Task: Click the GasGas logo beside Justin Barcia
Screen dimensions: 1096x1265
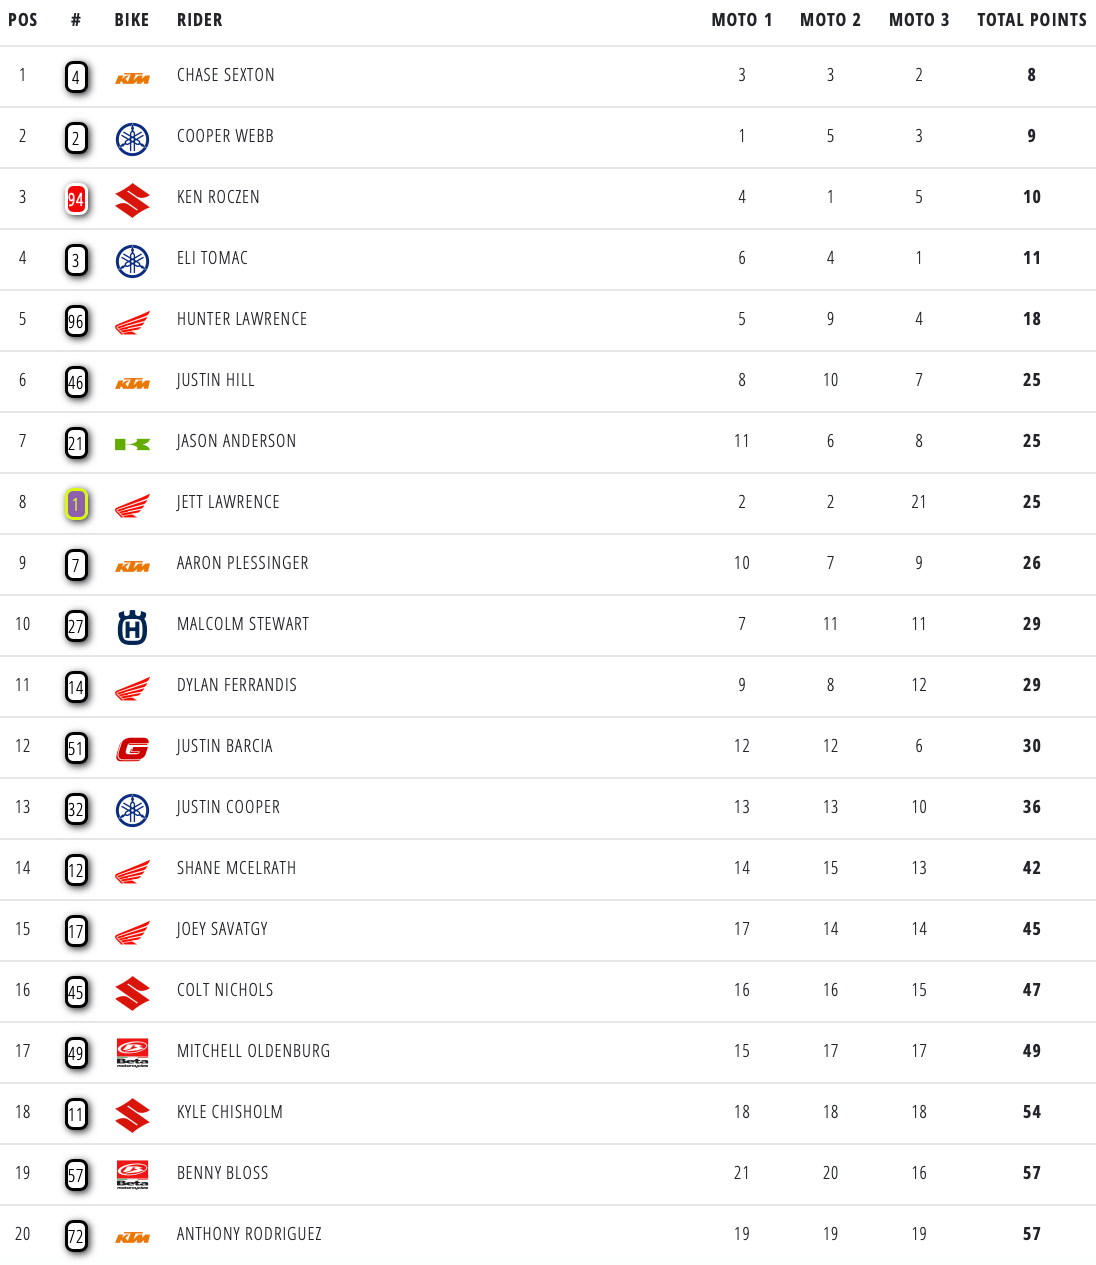Action: [132, 749]
